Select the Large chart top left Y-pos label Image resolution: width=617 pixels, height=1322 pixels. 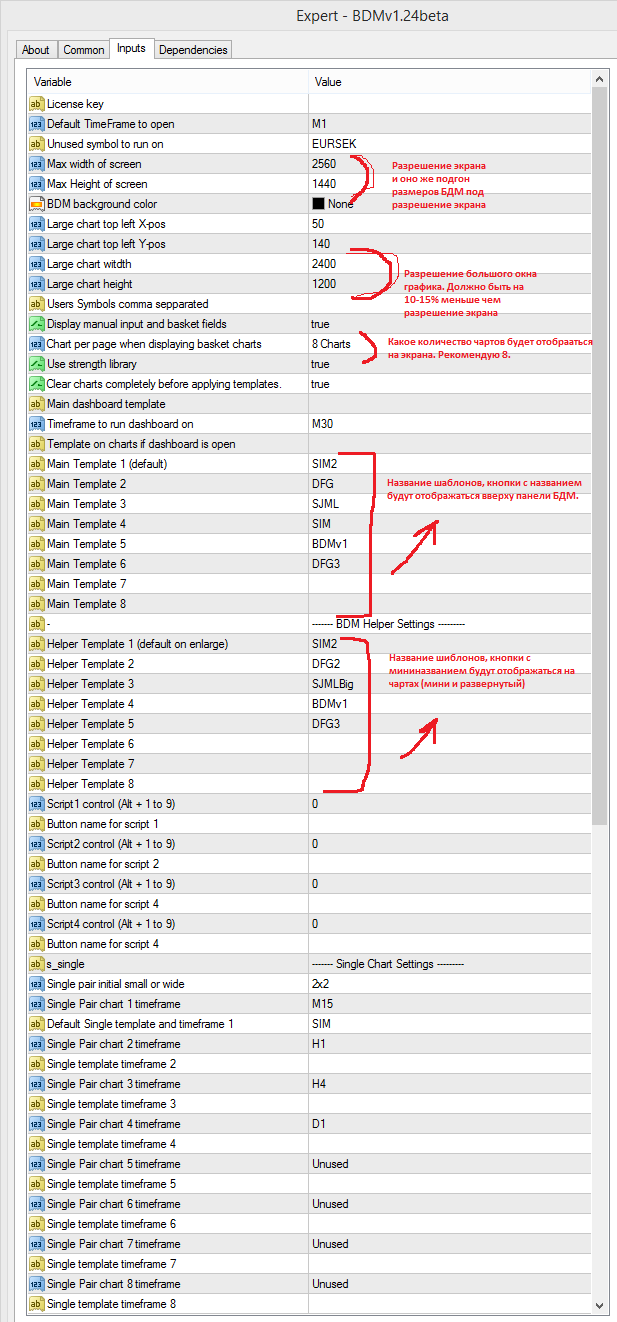tap(107, 244)
